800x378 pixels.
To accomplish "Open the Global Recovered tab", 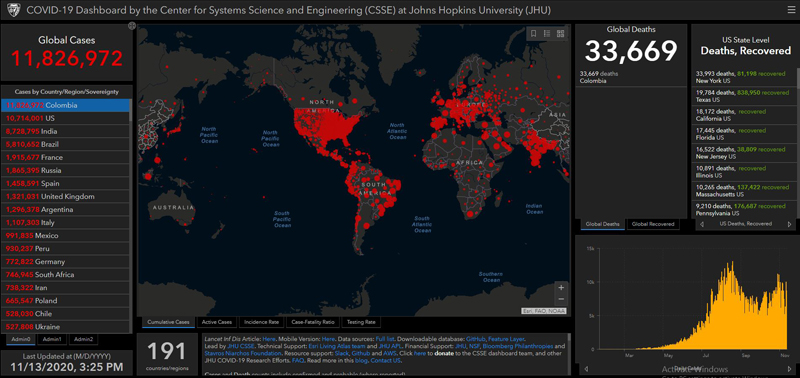I will tap(653, 224).
